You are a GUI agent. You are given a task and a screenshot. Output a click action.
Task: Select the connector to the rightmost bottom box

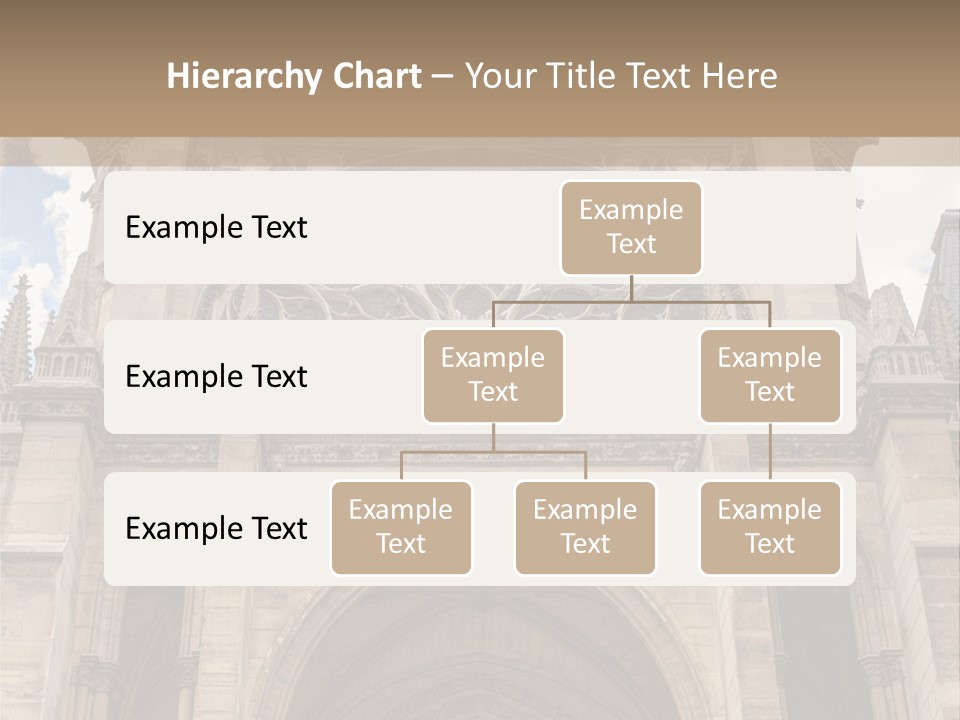[x=770, y=450]
